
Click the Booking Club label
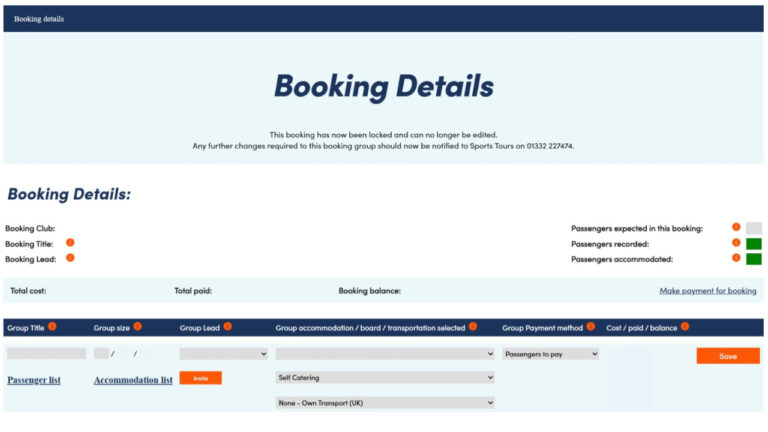tap(30, 228)
